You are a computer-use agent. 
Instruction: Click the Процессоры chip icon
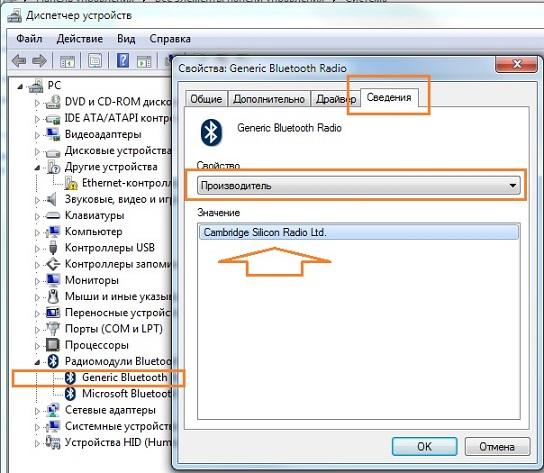point(53,345)
